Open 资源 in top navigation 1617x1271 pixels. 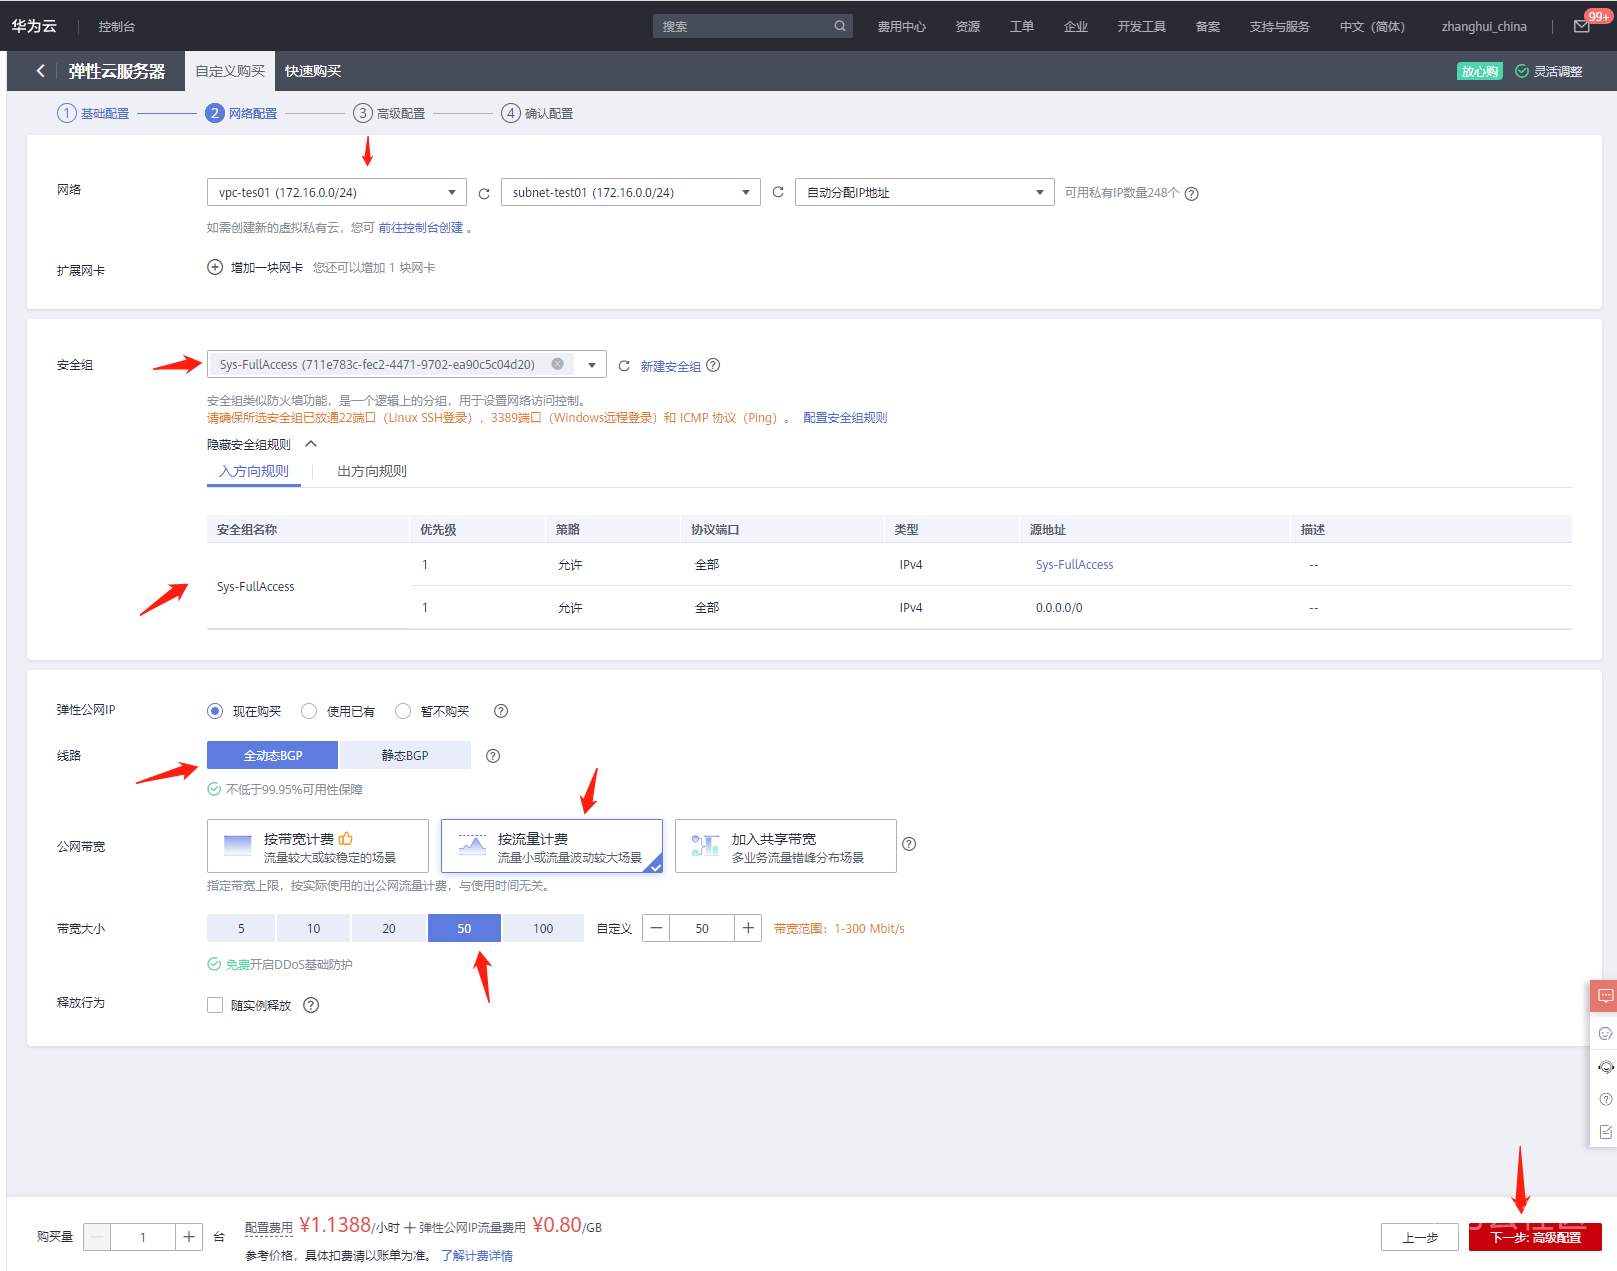click(967, 27)
